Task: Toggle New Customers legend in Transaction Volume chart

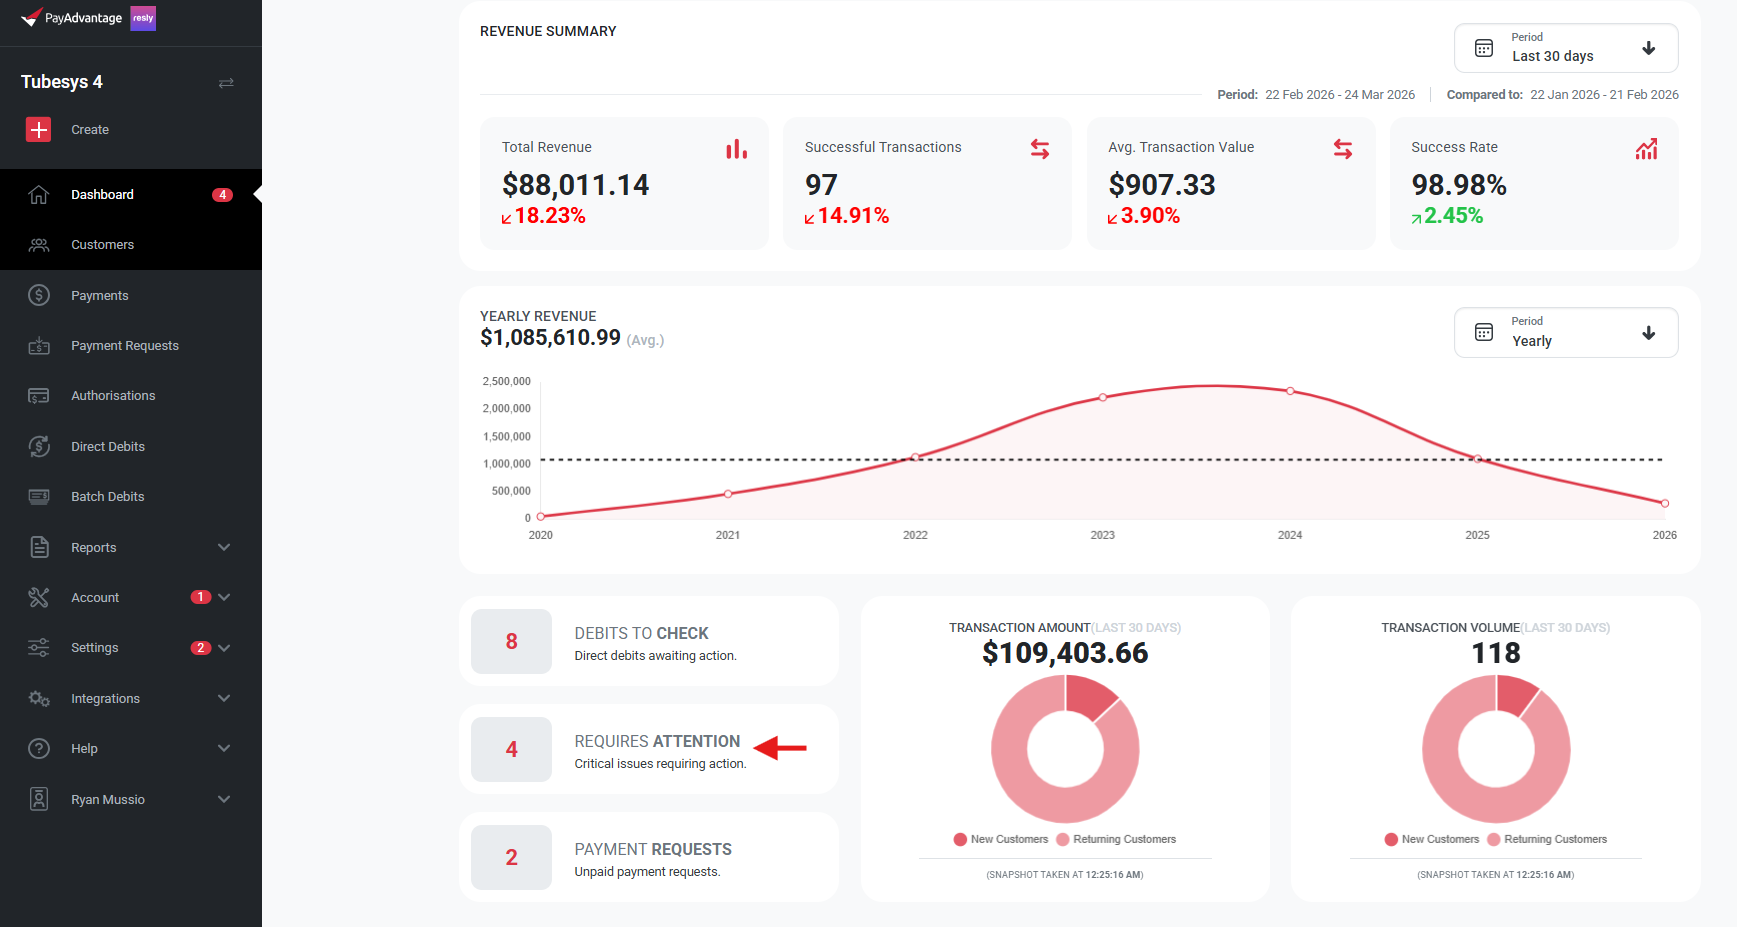Action: (1432, 840)
